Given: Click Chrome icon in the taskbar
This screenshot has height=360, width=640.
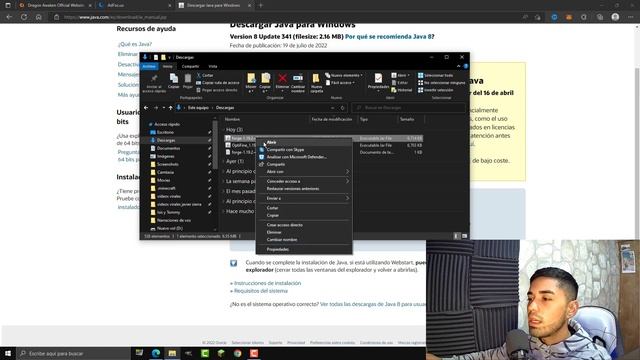Looking at the screenshot, I should (238, 353).
